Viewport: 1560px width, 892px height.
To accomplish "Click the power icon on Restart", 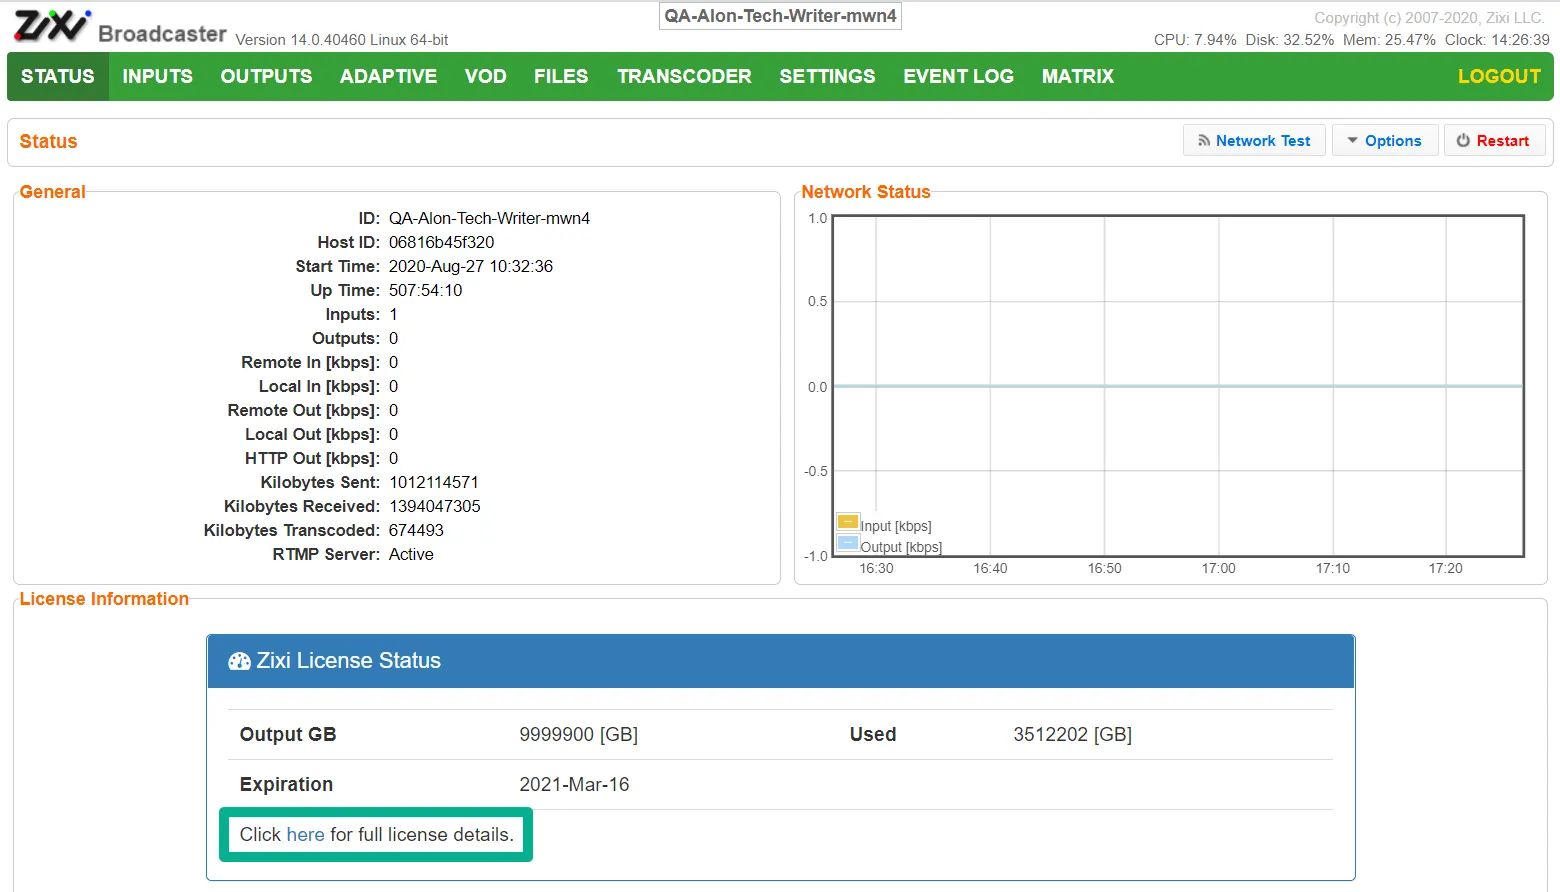I will [x=1463, y=141].
